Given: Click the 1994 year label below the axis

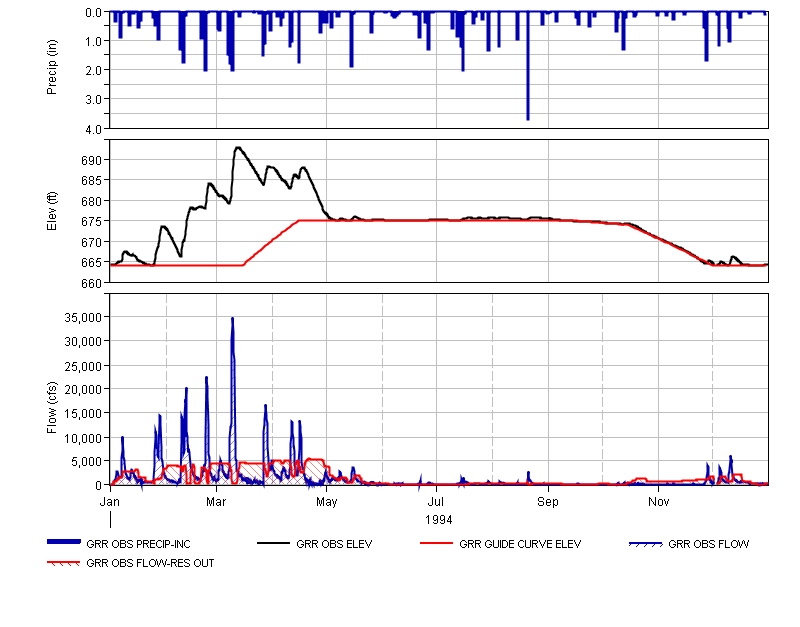Looking at the screenshot, I should [438, 519].
